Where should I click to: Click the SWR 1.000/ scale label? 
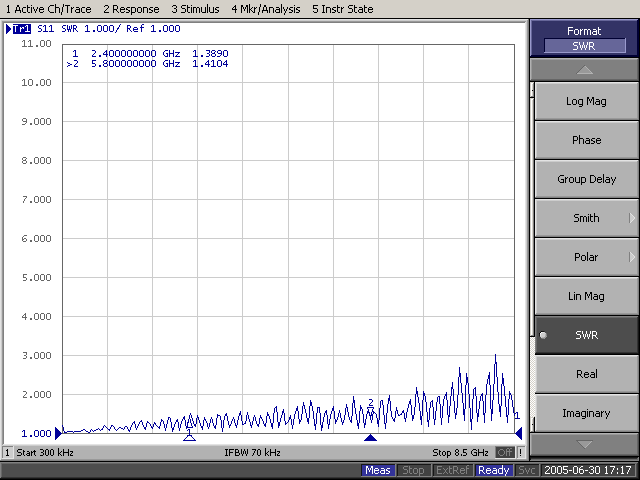pyautogui.click(x=91, y=29)
